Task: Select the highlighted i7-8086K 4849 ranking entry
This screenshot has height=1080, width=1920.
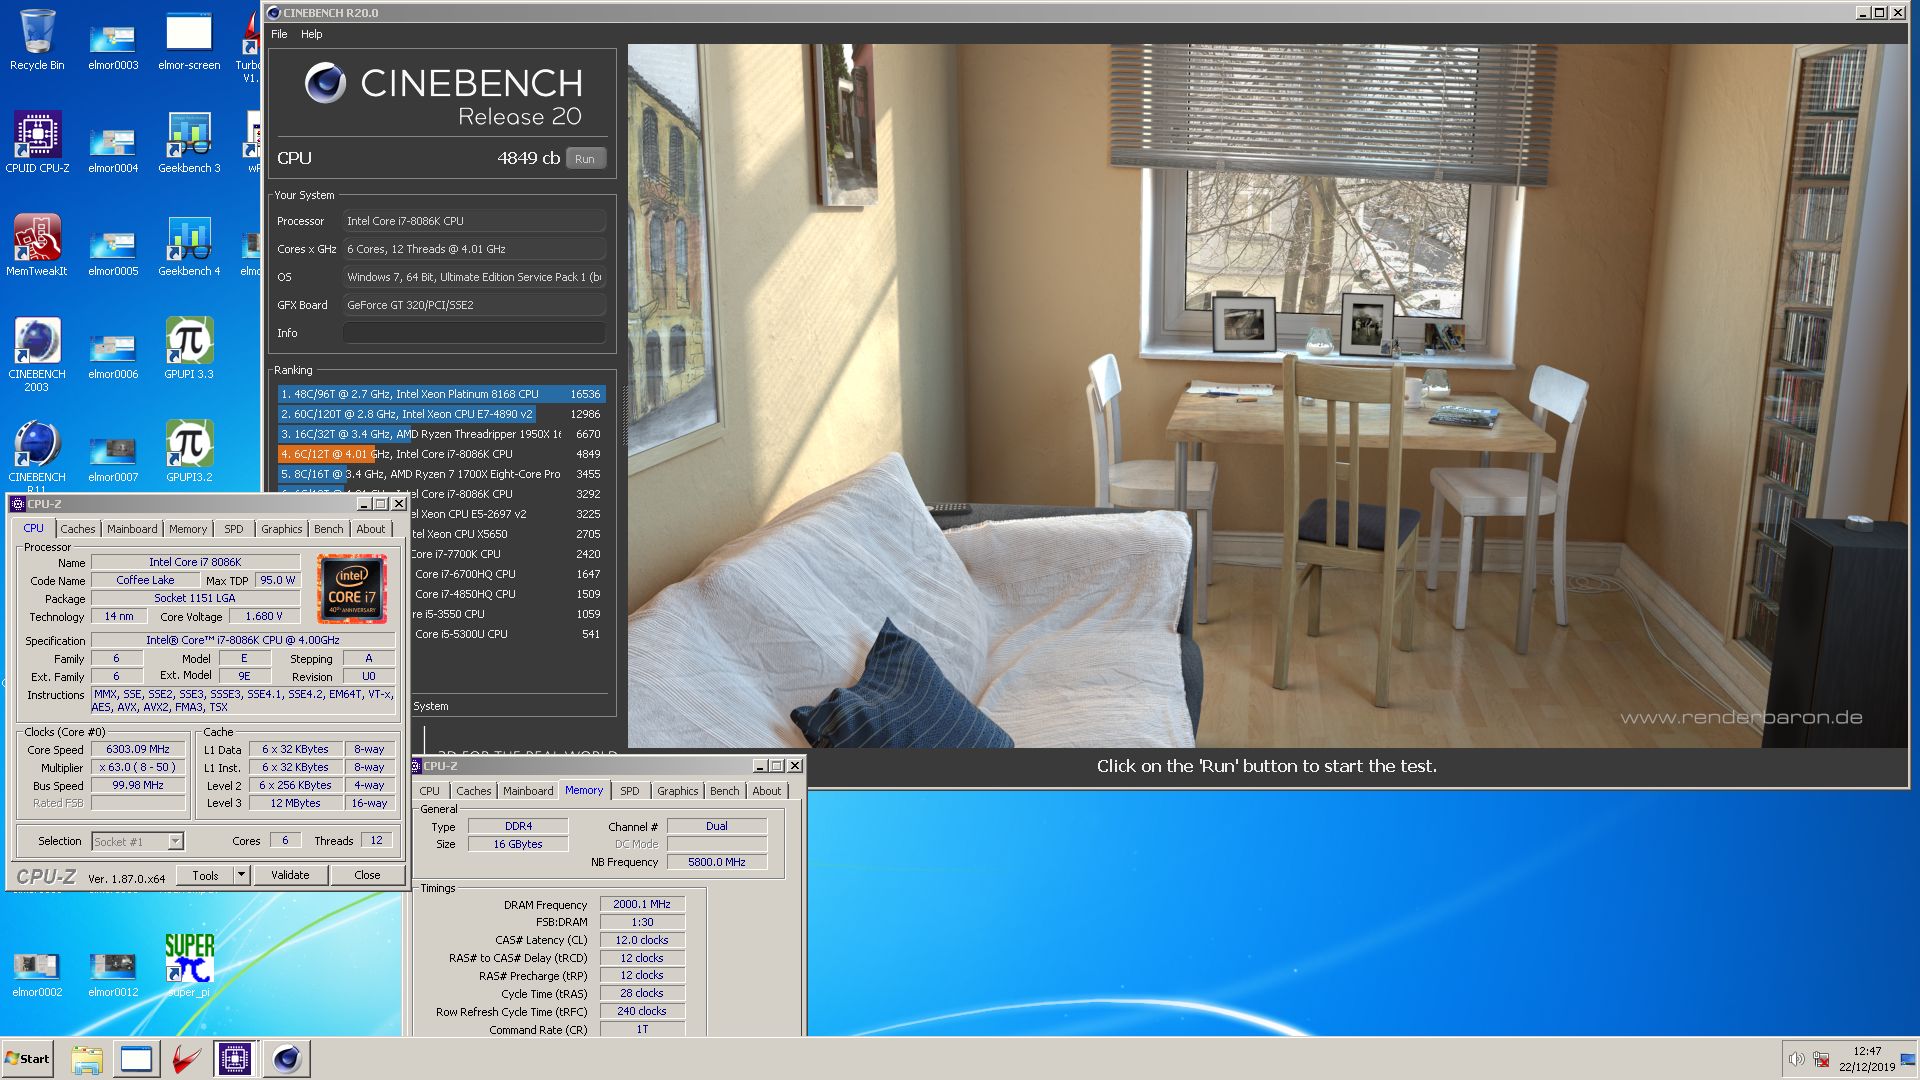Action: pos(441,454)
